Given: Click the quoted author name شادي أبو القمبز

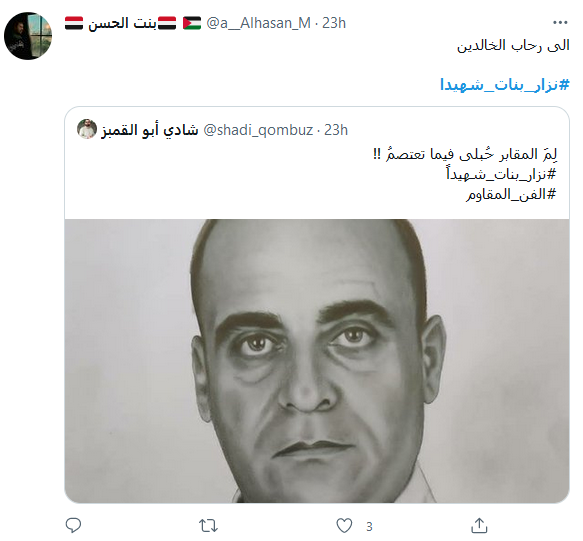Looking at the screenshot, I should [x=149, y=130].
